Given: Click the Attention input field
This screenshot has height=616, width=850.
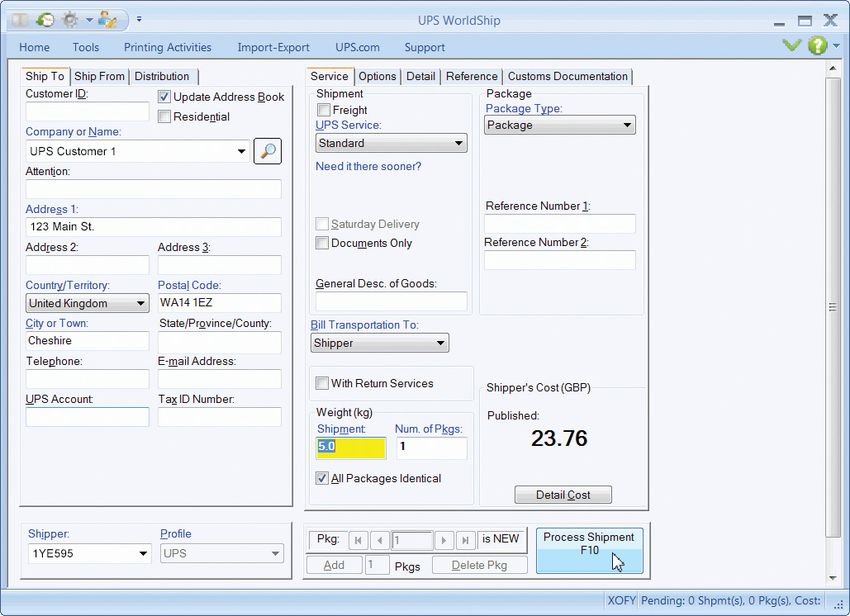Looking at the screenshot, I should (153, 189).
